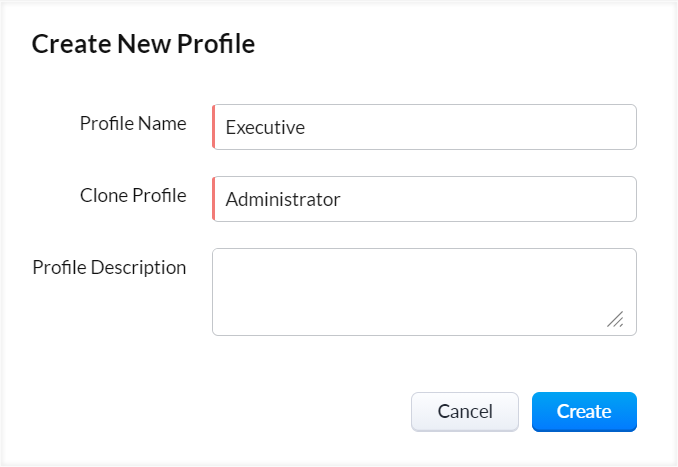Screen dimensions: 678x467
Task: Click the "Create New Profile" heading
Action: click(x=143, y=44)
